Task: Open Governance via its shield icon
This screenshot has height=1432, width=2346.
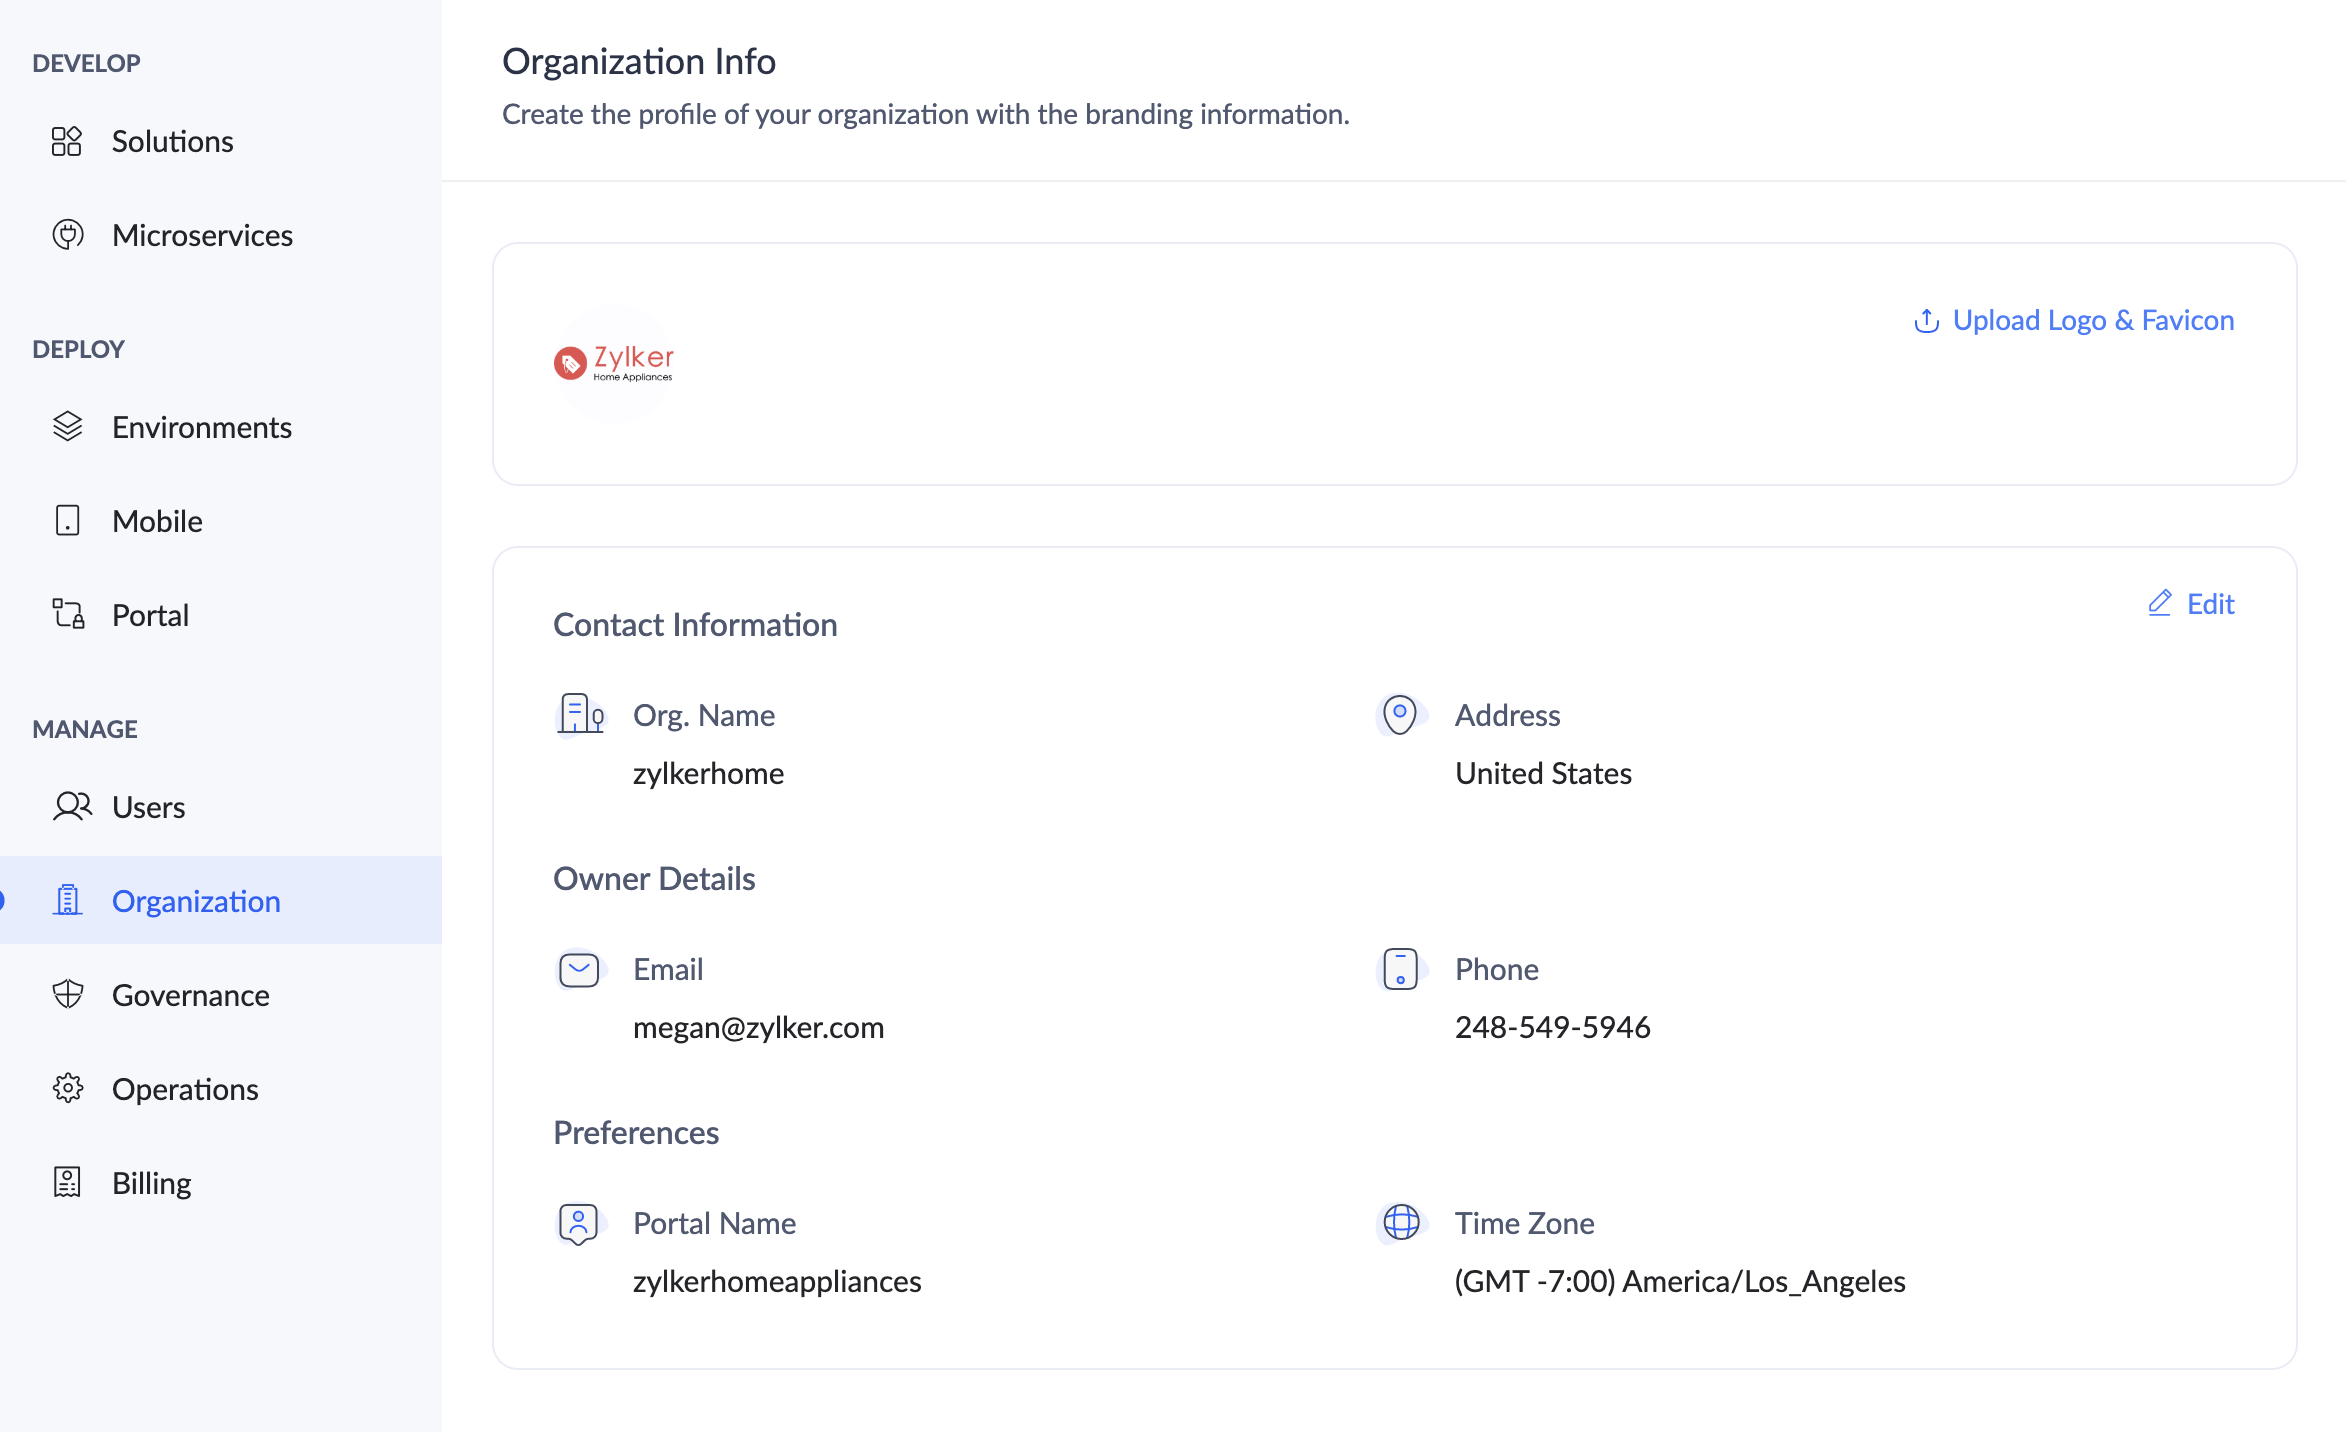Action: tap(67, 995)
